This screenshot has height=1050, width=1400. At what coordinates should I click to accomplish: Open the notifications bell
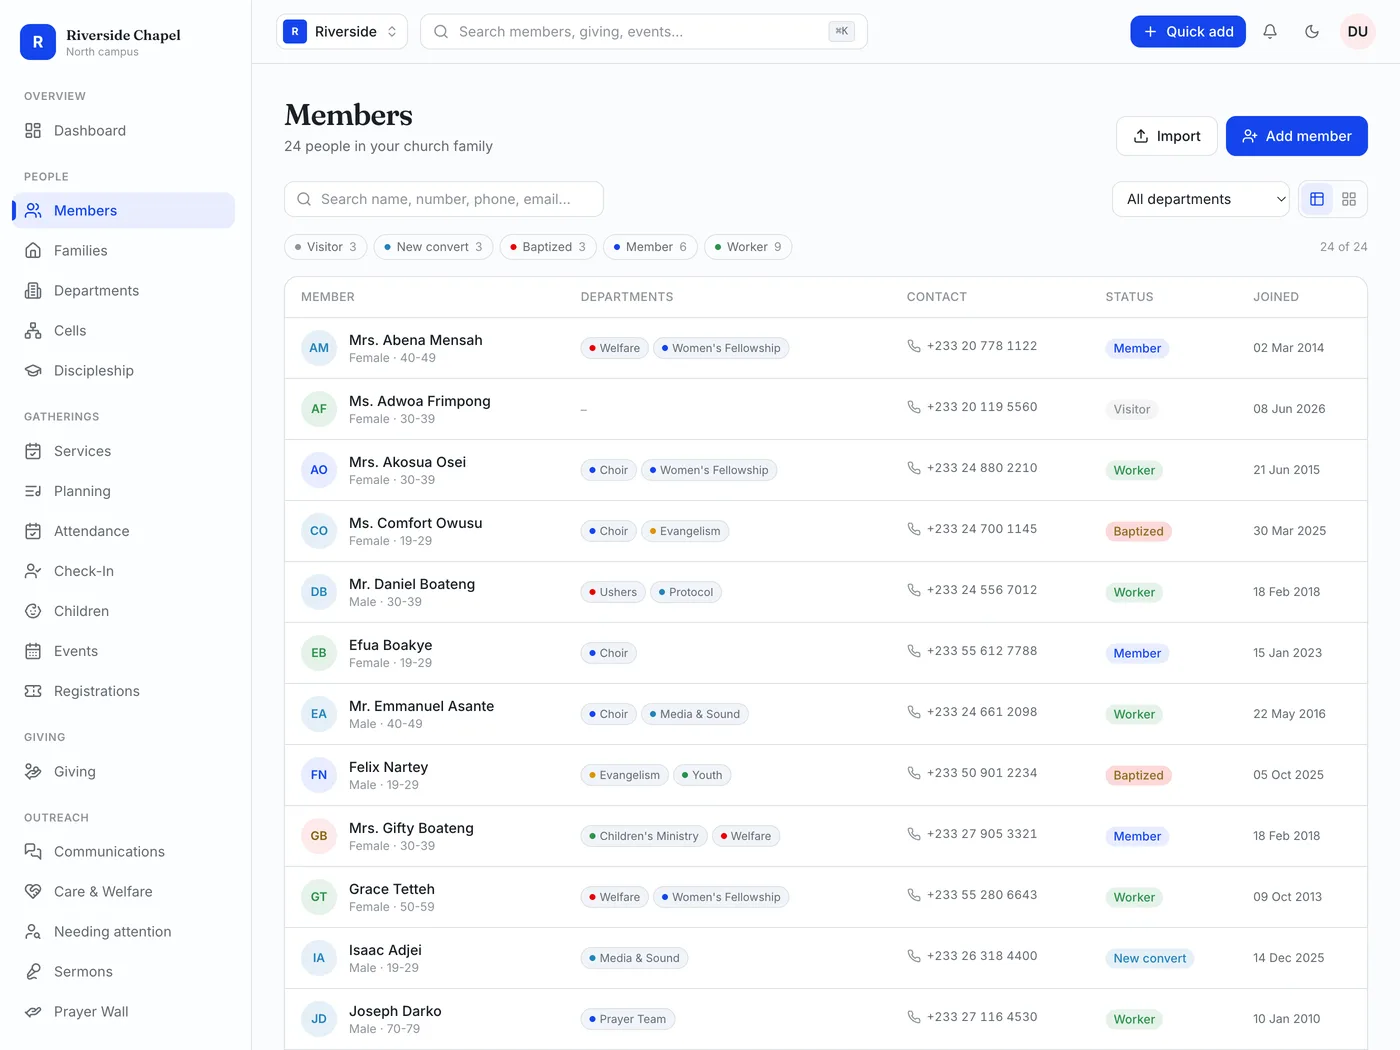[1270, 32]
